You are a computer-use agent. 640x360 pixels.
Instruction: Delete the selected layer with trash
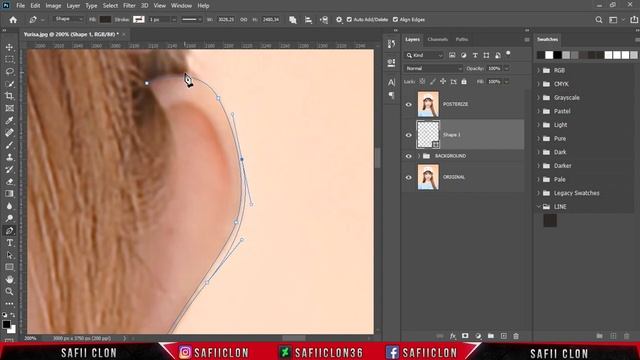coord(516,336)
